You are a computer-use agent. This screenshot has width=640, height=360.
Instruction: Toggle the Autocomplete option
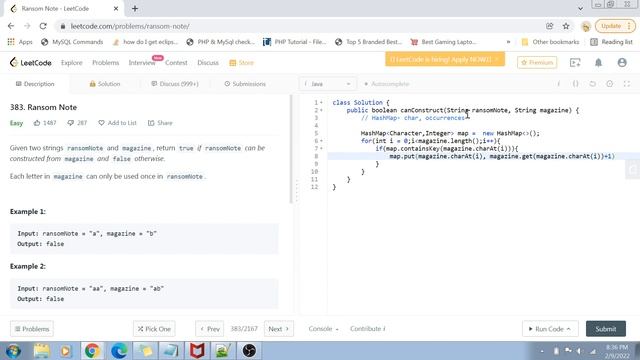[386, 84]
